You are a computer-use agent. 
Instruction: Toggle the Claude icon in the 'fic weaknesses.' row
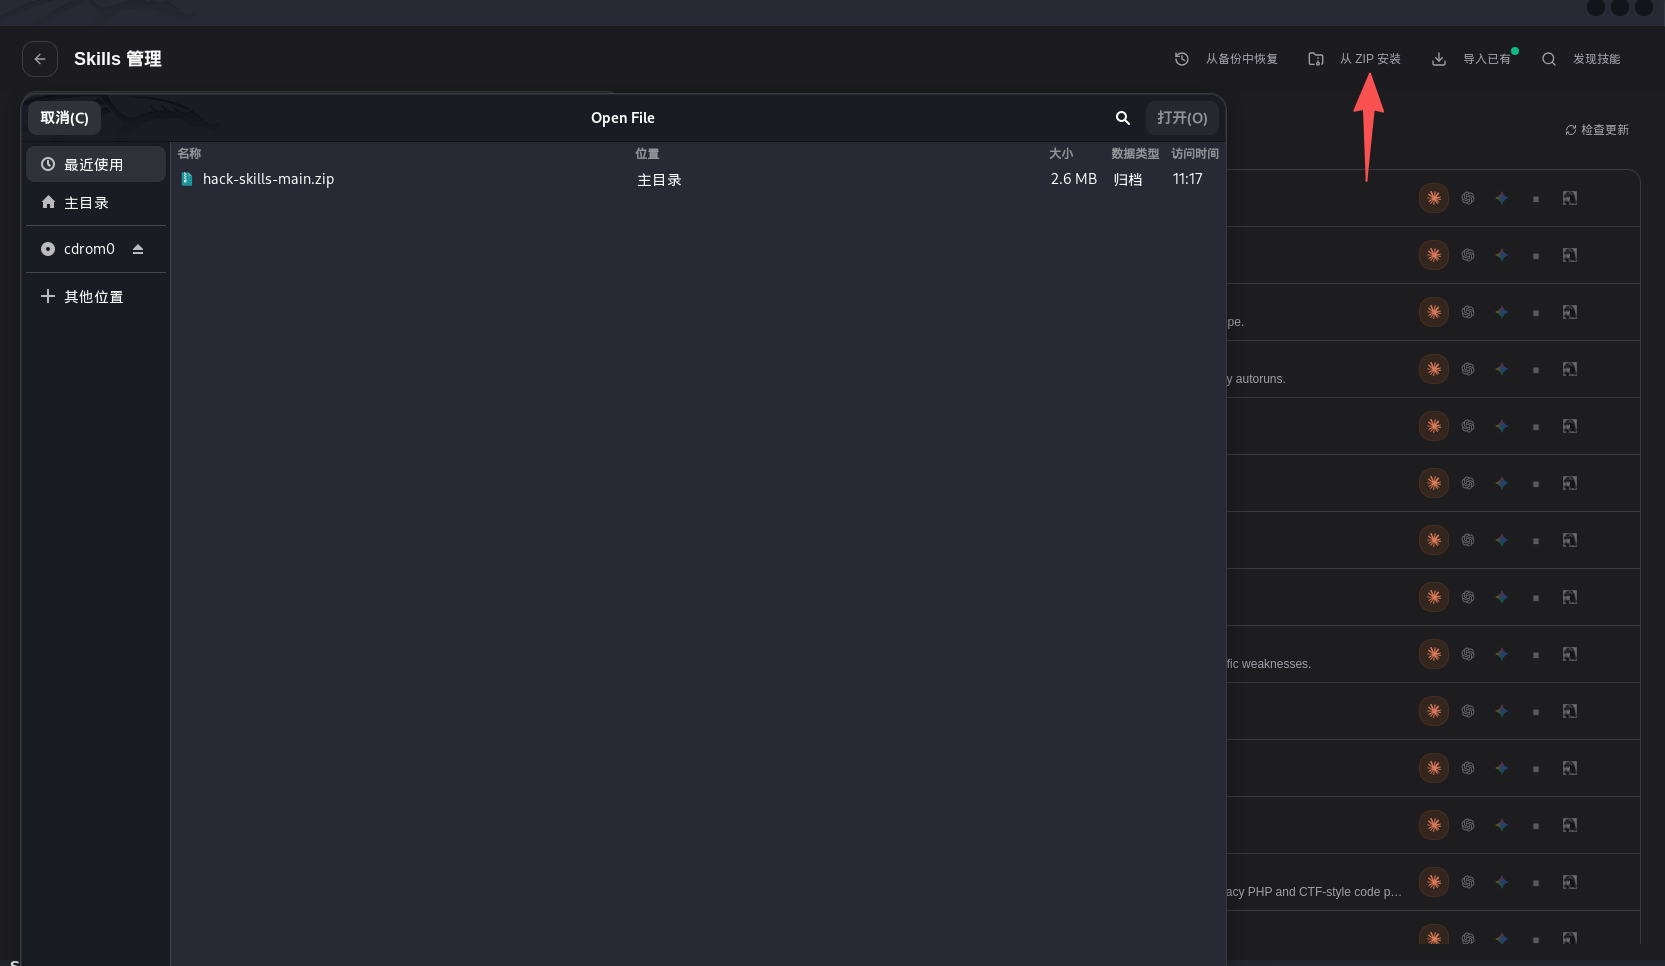1434,654
